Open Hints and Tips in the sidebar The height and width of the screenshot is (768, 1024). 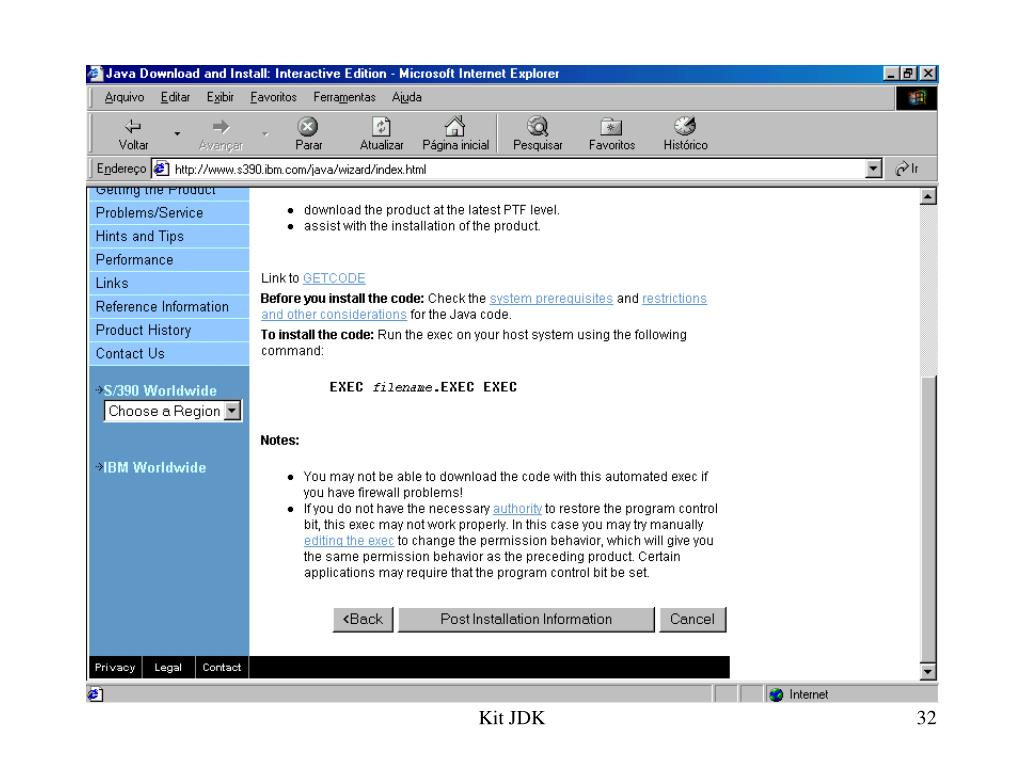(168, 236)
